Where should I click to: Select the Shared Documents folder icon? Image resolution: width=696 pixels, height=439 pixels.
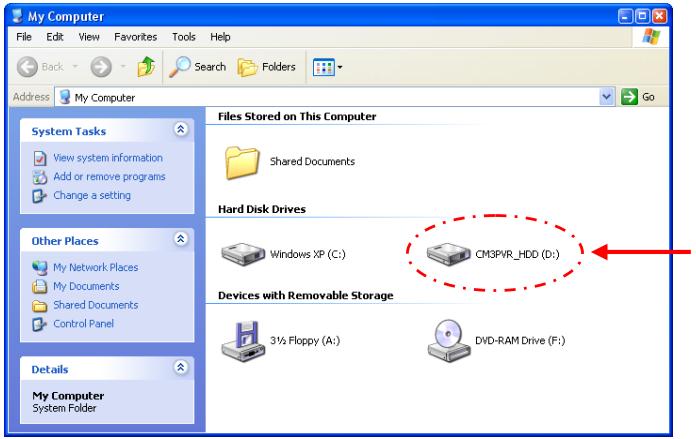tap(241, 162)
